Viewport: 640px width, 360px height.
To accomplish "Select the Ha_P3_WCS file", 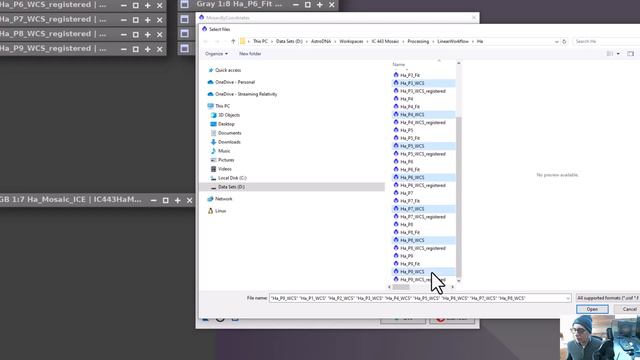I will click(x=424, y=83).
